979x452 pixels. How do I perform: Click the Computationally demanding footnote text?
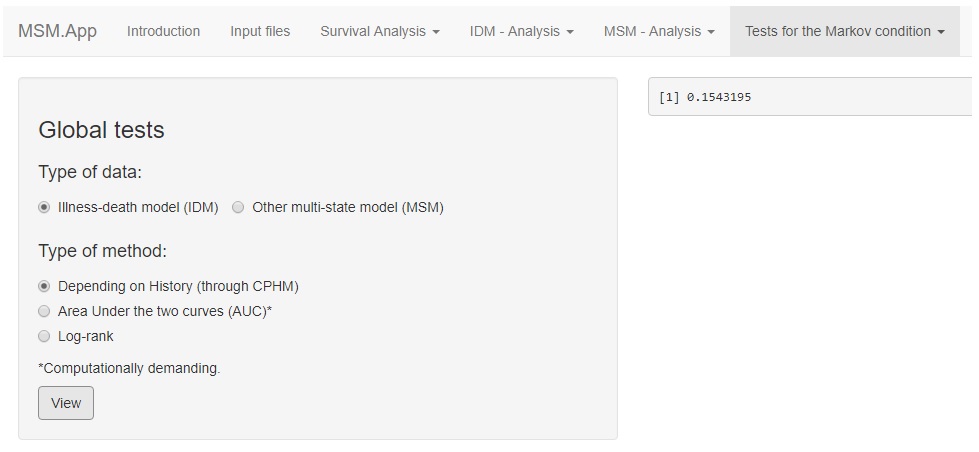click(129, 368)
